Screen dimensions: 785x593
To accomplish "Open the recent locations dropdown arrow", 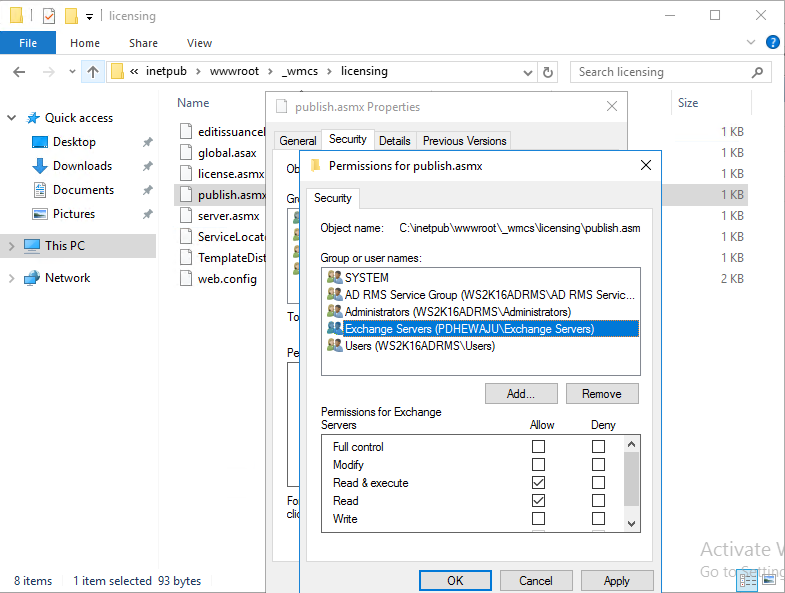I will (73, 72).
